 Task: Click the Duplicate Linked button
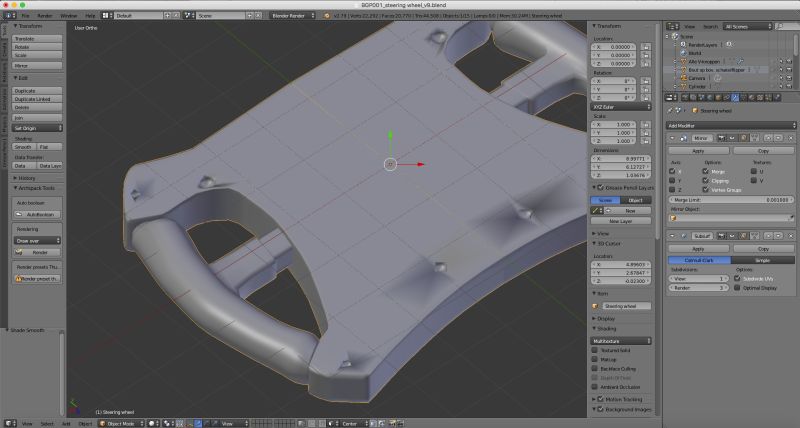click(37, 99)
